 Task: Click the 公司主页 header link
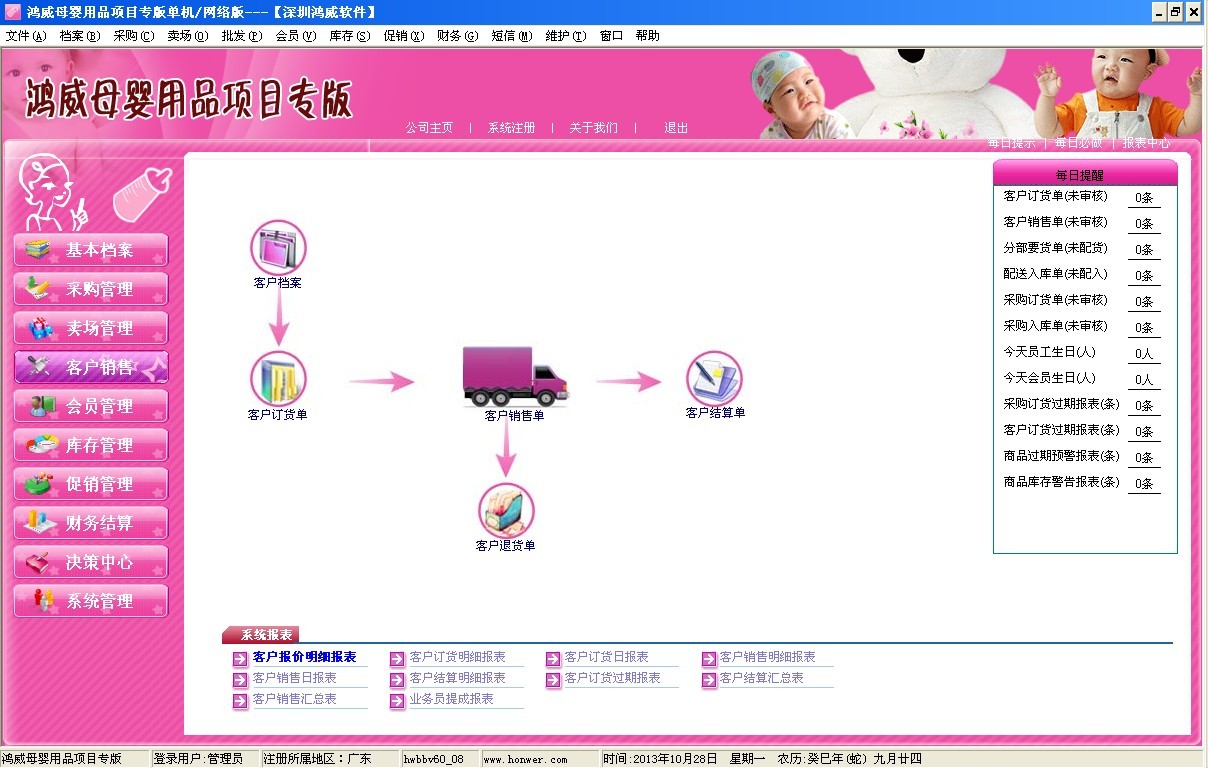point(429,128)
